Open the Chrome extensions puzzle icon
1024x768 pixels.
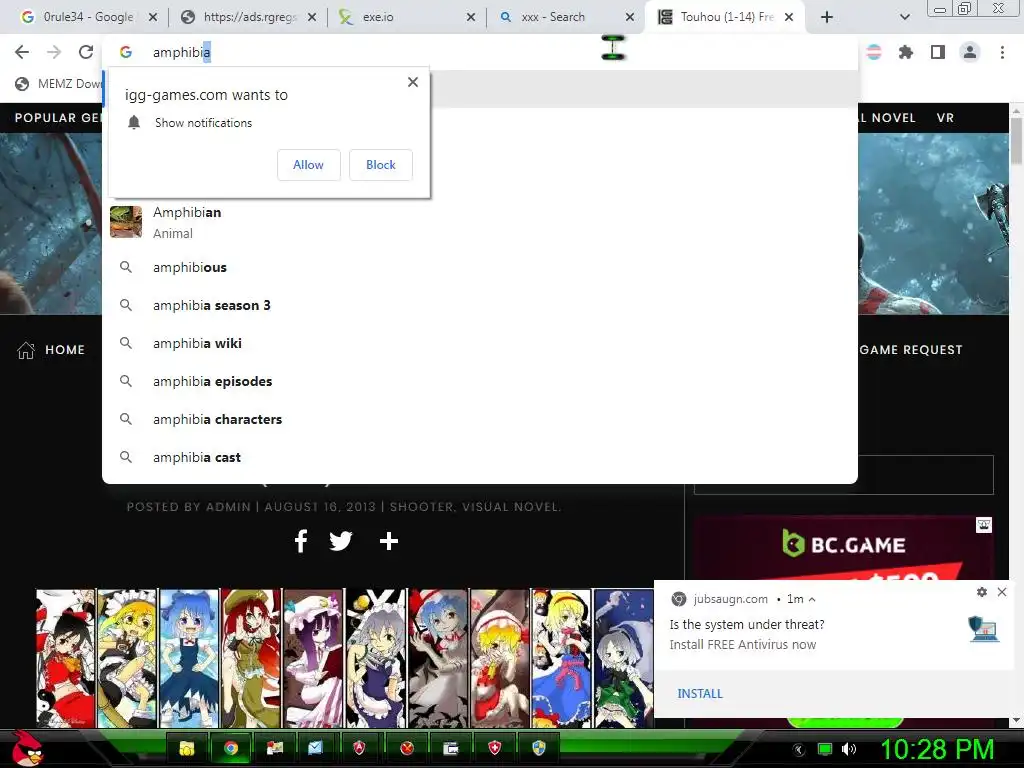coord(906,52)
